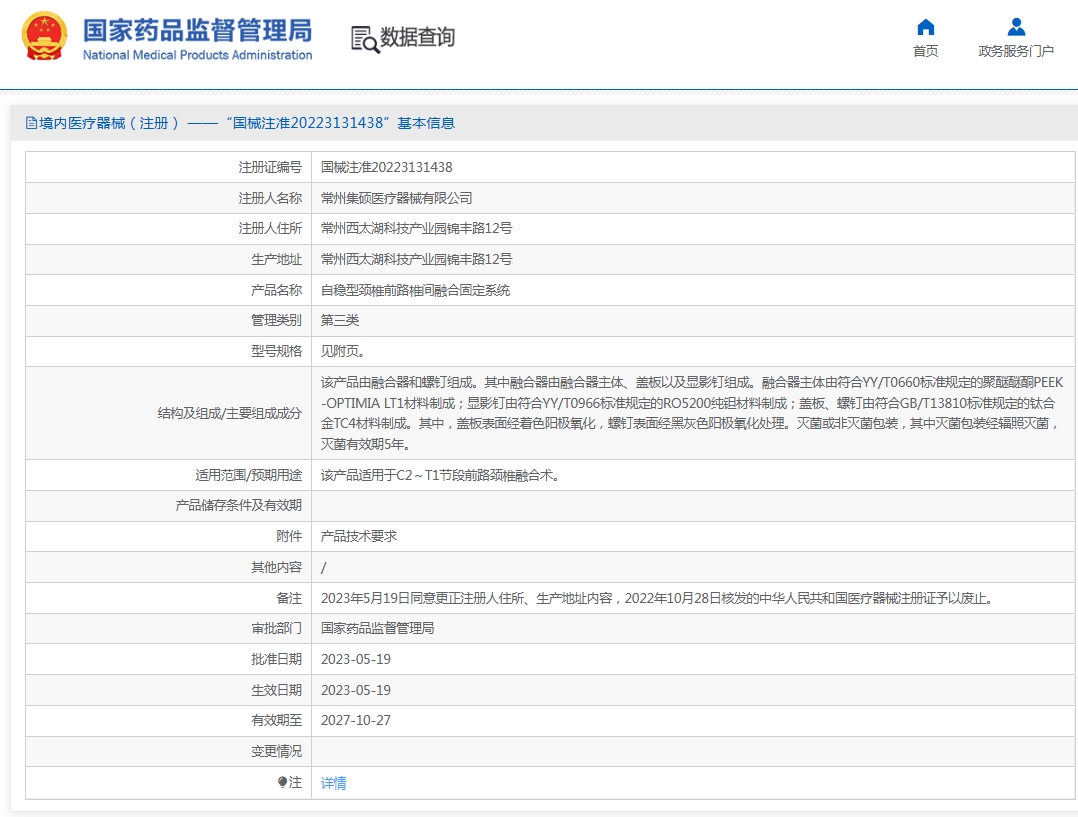Click the 适用范围/预期用途 label
Screen dimensions: 1078x817
point(248,475)
